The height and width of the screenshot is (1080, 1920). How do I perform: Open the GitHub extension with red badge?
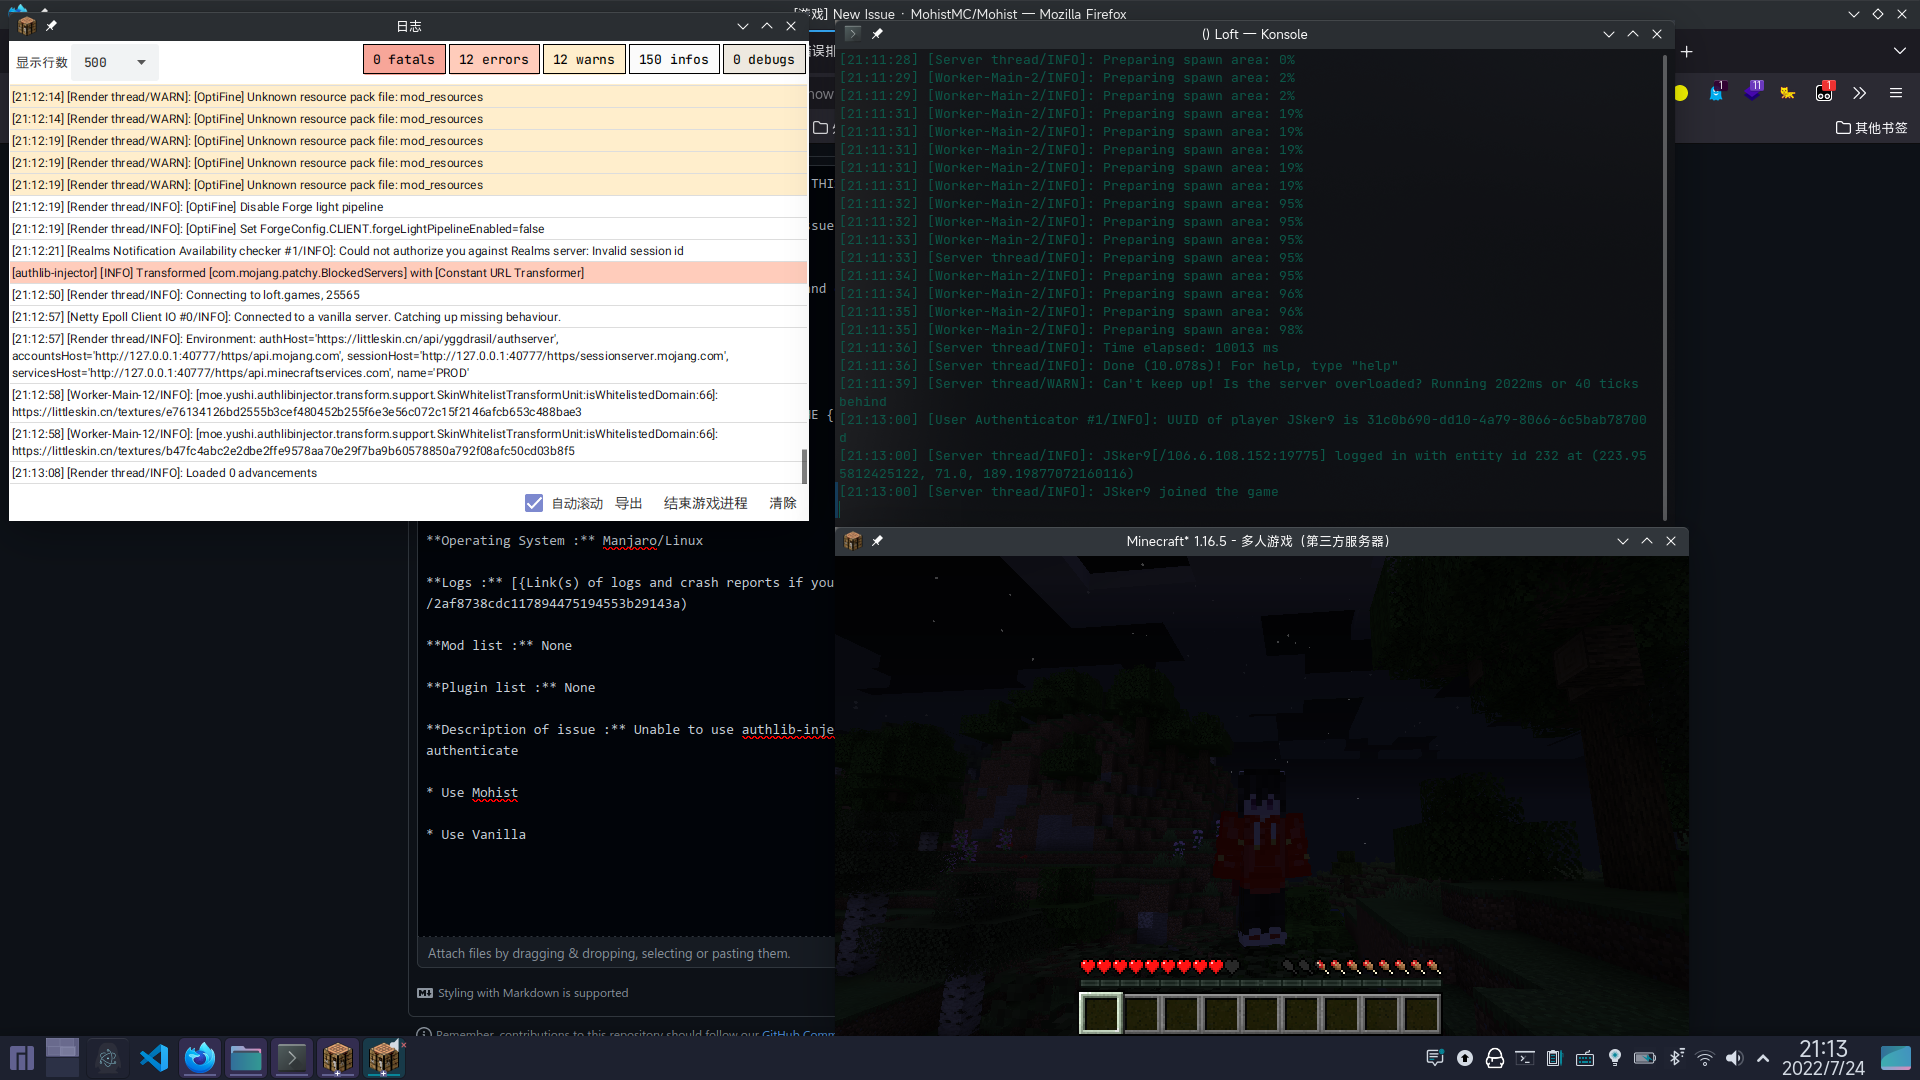click(x=1824, y=93)
